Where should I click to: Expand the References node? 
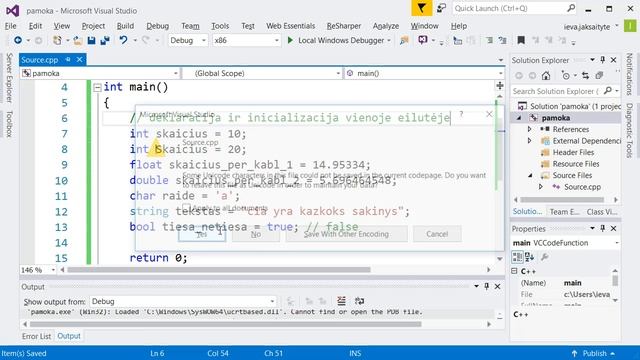click(529, 129)
